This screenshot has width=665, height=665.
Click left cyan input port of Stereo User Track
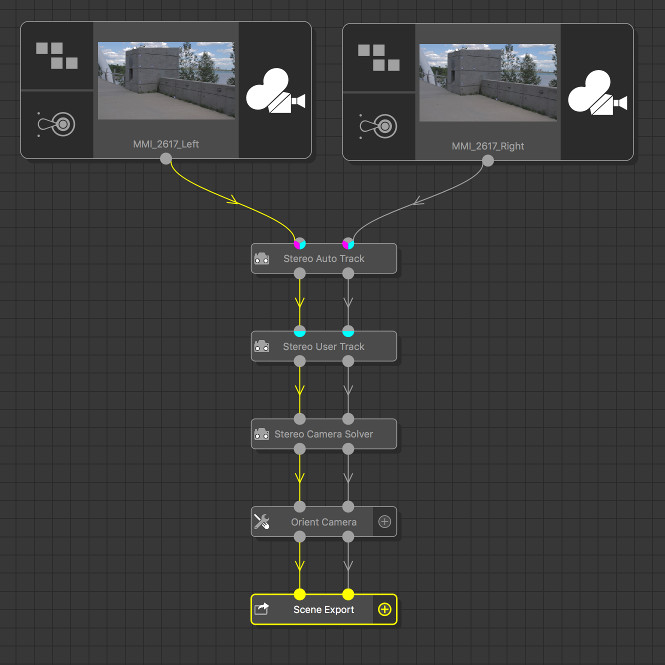(x=300, y=331)
